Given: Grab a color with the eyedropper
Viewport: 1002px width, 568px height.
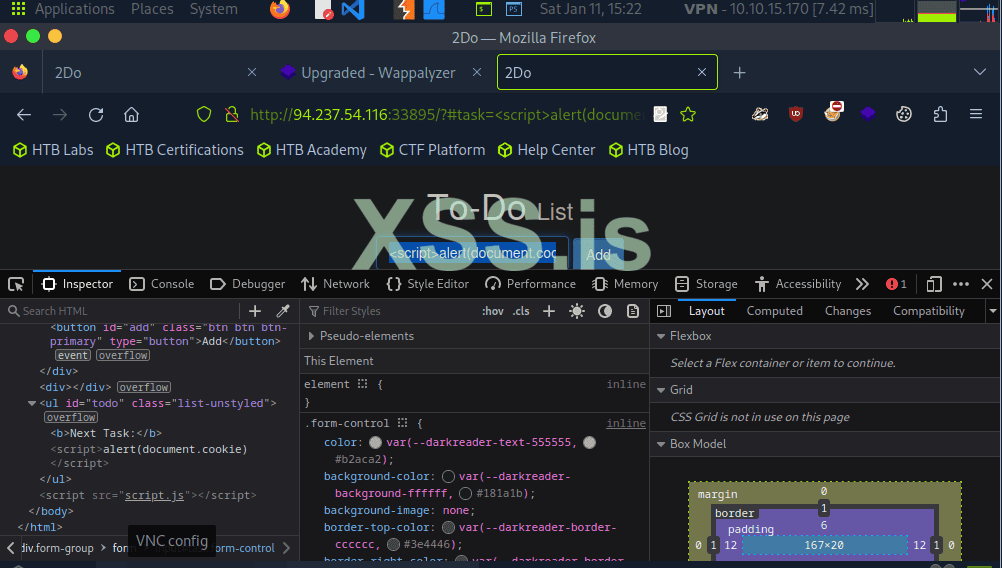Looking at the screenshot, I should tap(283, 311).
